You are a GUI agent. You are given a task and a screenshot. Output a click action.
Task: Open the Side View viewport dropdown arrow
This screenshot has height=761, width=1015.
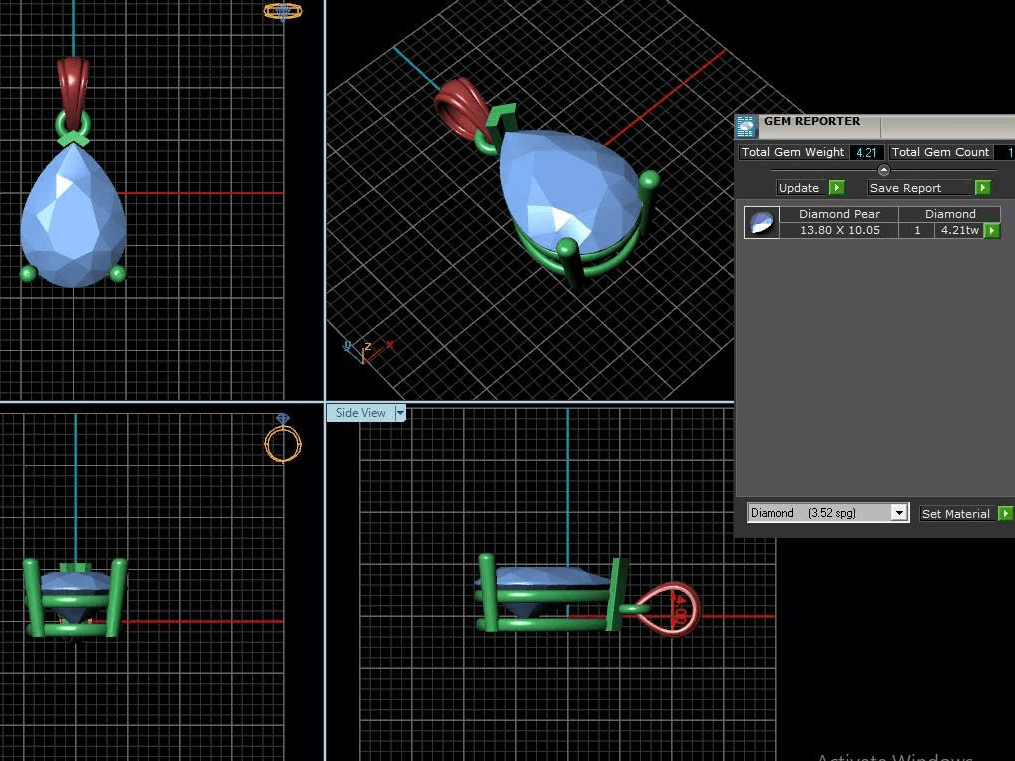point(400,413)
